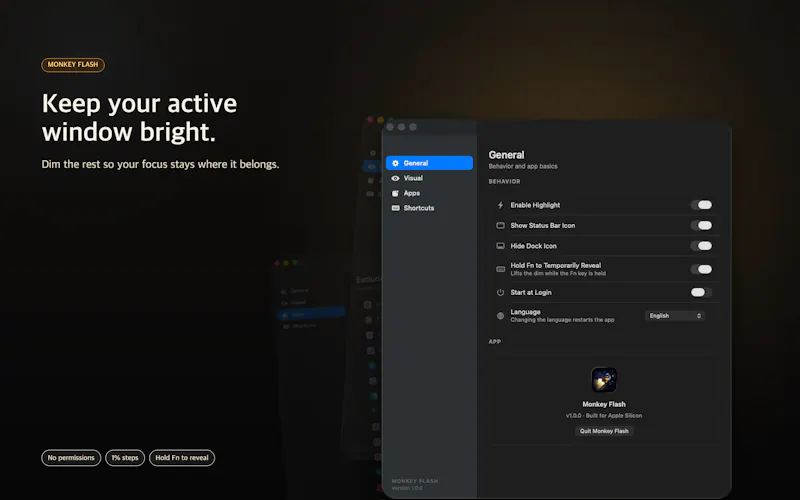The image size is (800, 500).
Task: Click the 'Monkey Flash' name under app icon
Action: pyautogui.click(x=604, y=404)
